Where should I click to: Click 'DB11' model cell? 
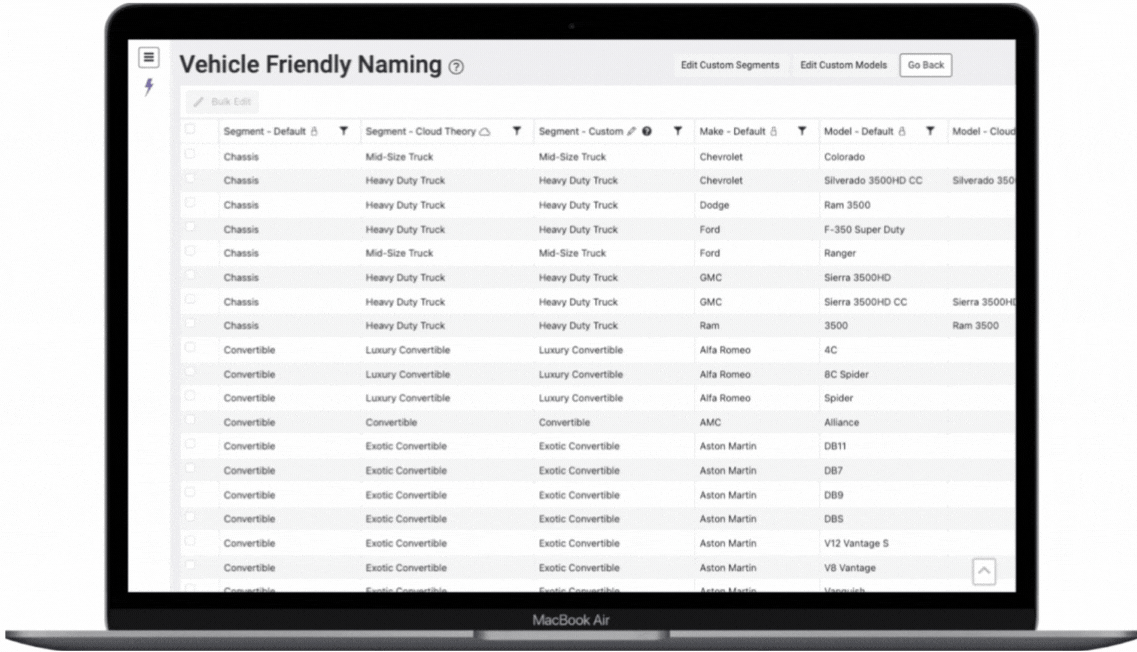point(835,446)
